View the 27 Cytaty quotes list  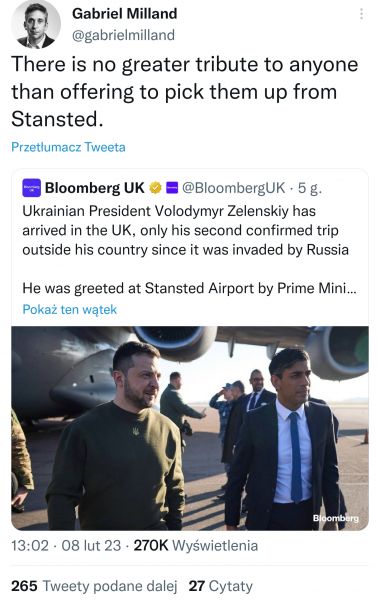point(221,586)
